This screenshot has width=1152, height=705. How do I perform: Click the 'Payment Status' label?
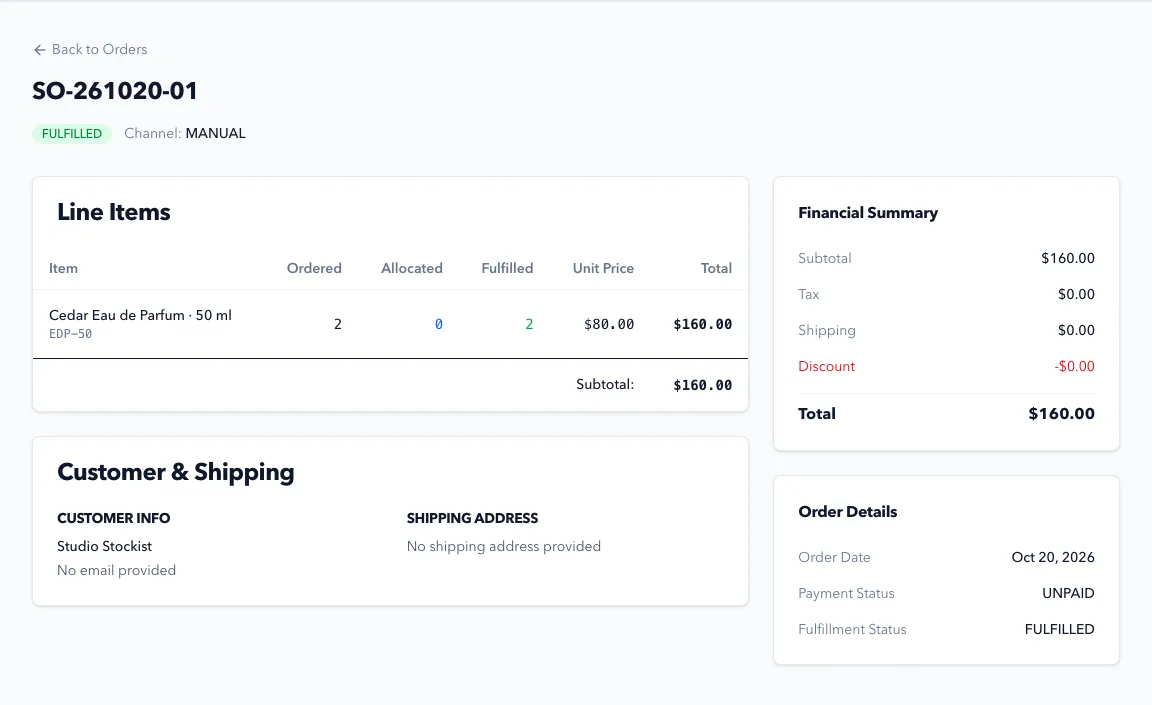pyautogui.click(x=846, y=593)
